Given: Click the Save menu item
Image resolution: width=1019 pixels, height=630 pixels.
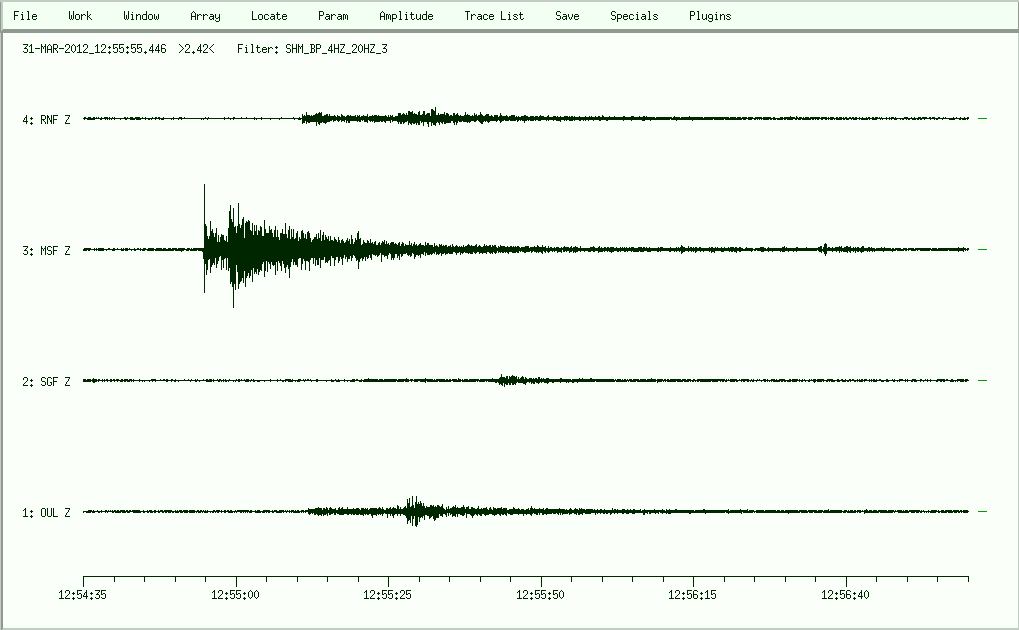Looking at the screenshot, I should [x=567, y=16].
